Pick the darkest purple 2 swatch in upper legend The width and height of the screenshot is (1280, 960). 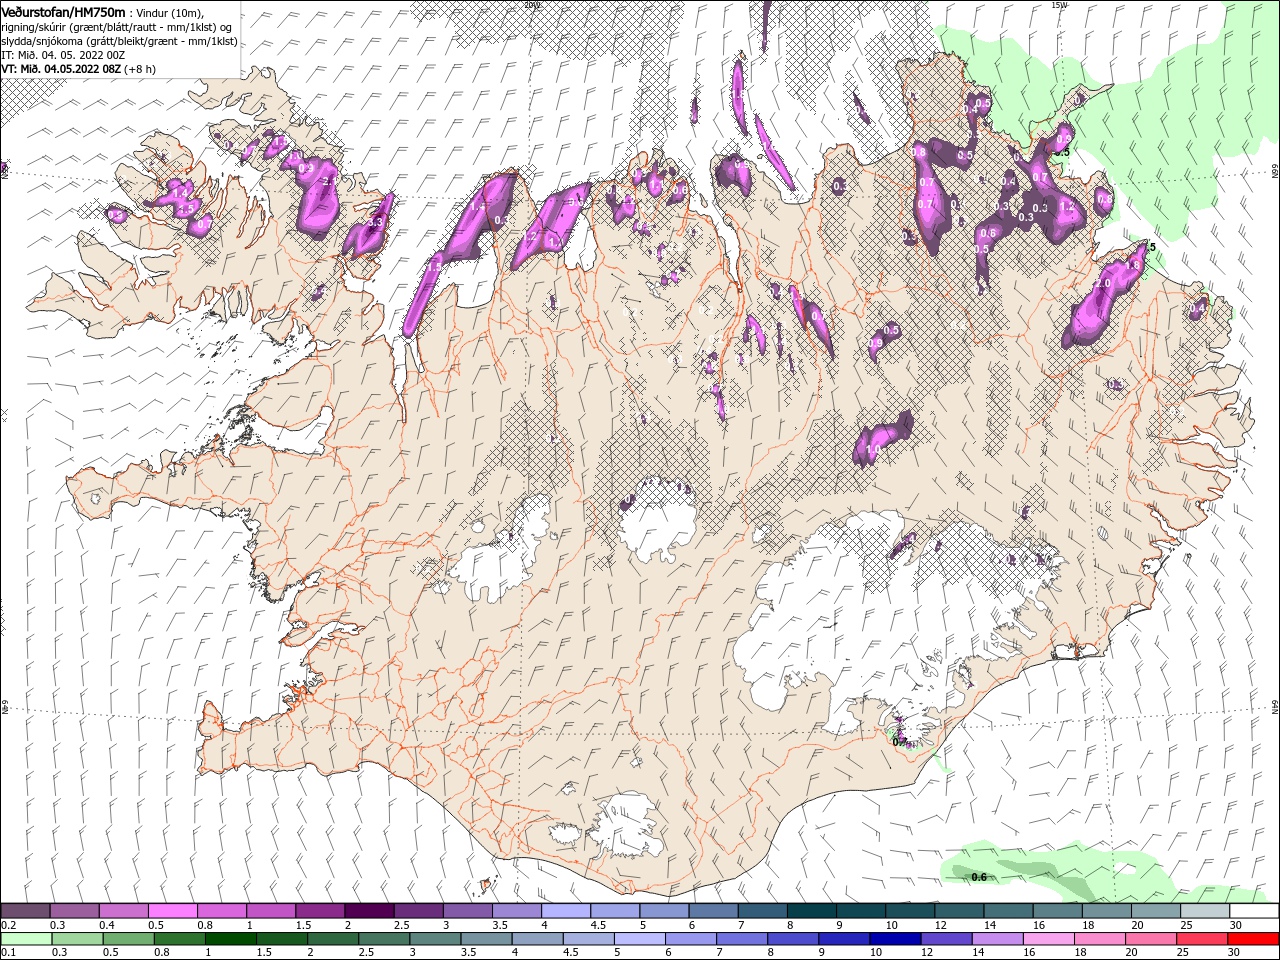click(368, 911)
